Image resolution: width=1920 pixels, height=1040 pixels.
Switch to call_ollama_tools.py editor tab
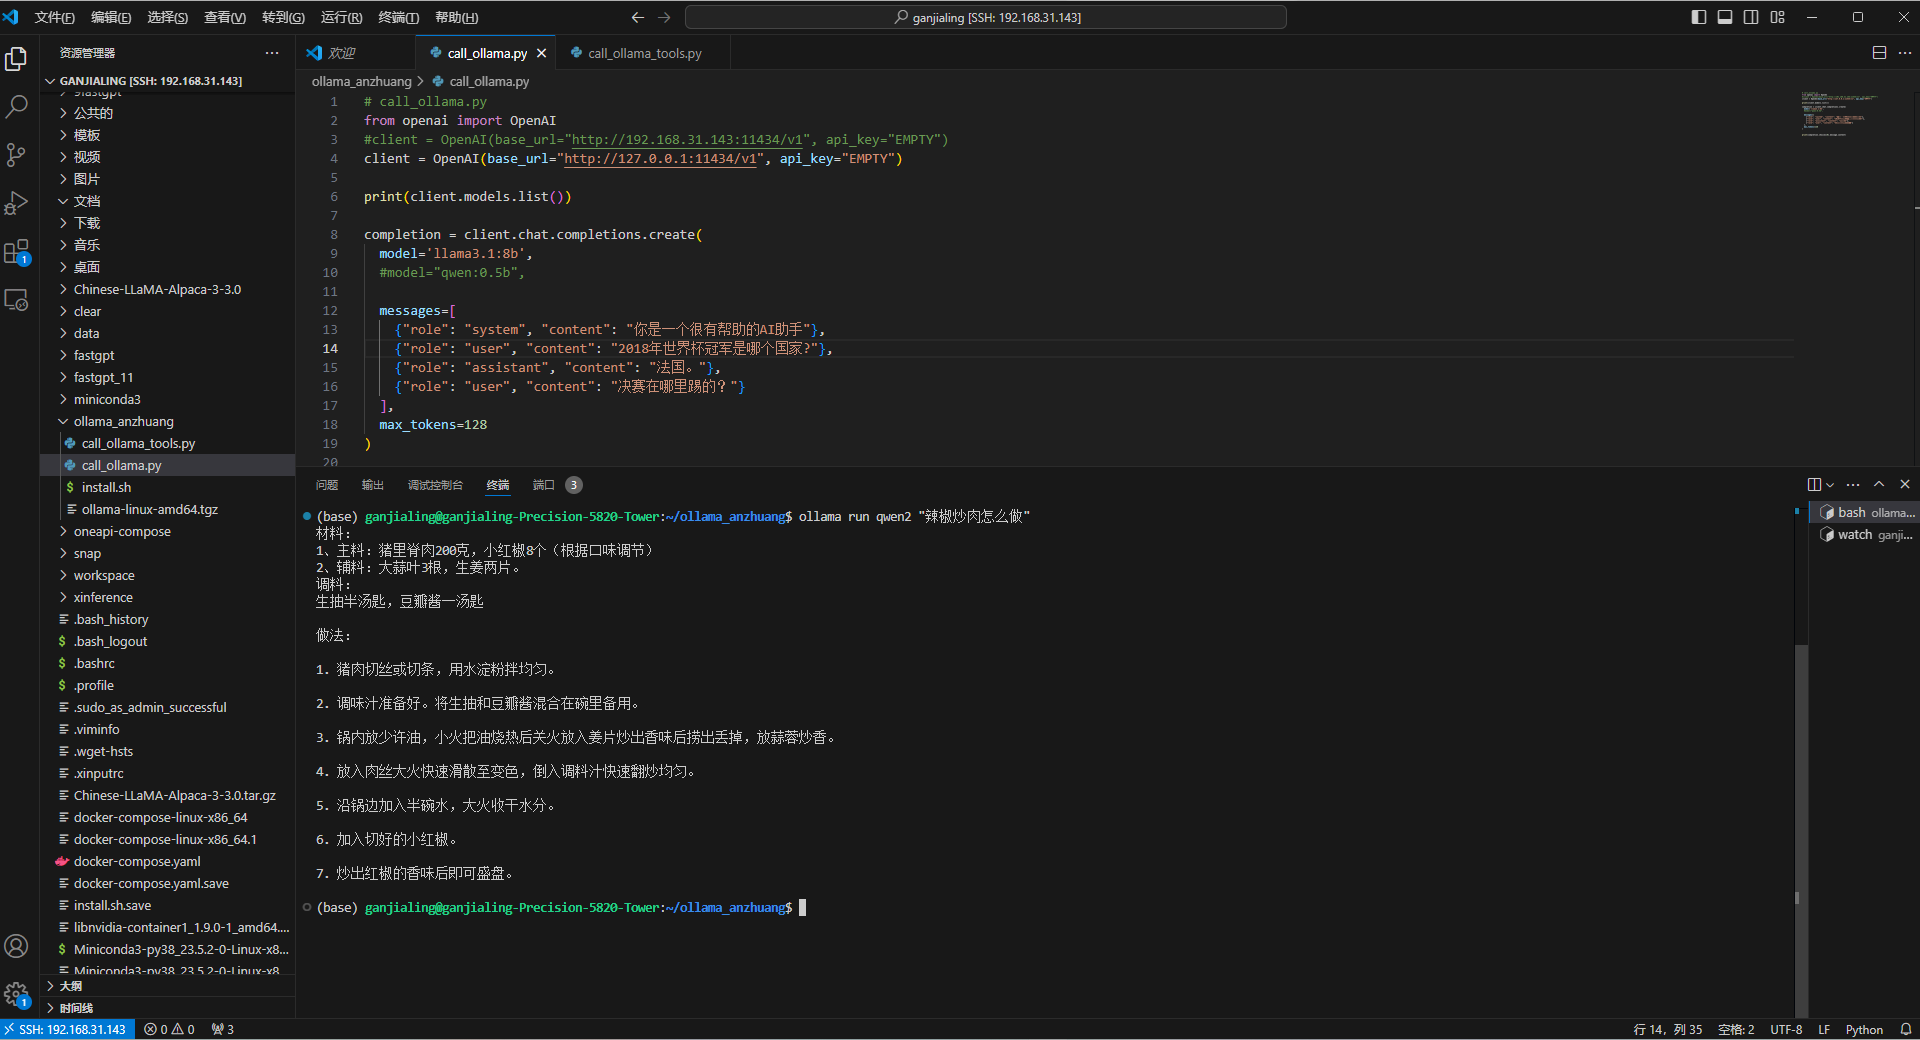(644, 53)
